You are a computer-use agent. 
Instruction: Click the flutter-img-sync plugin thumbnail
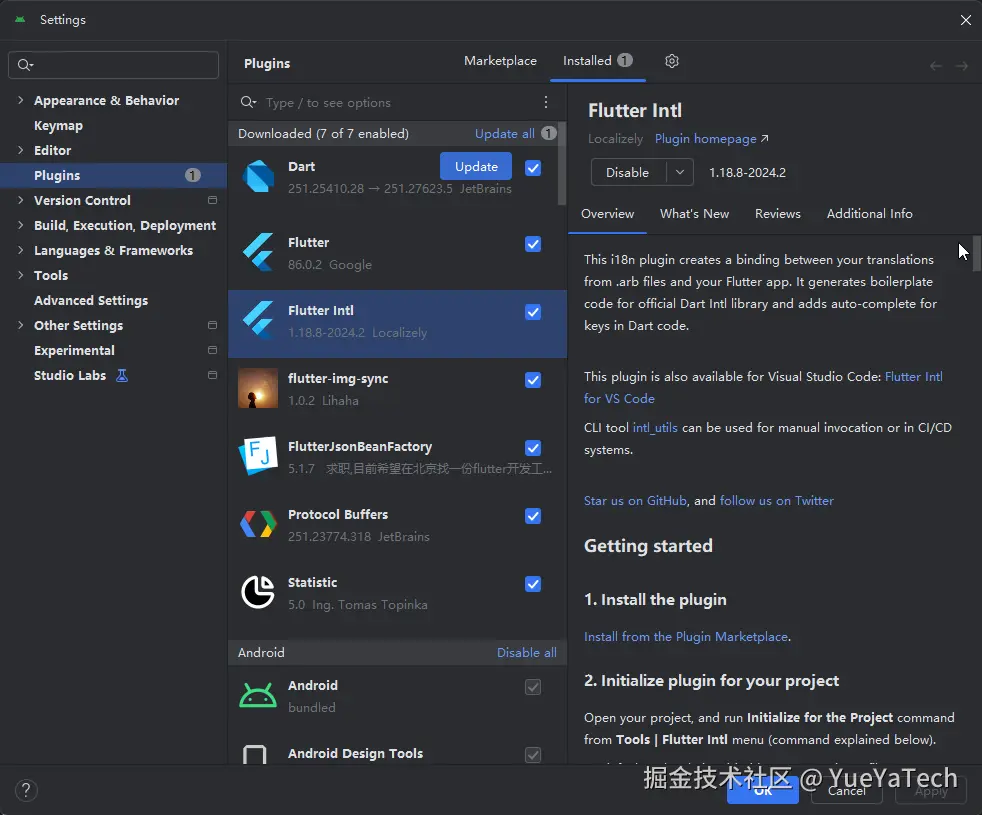pos(258,388)
